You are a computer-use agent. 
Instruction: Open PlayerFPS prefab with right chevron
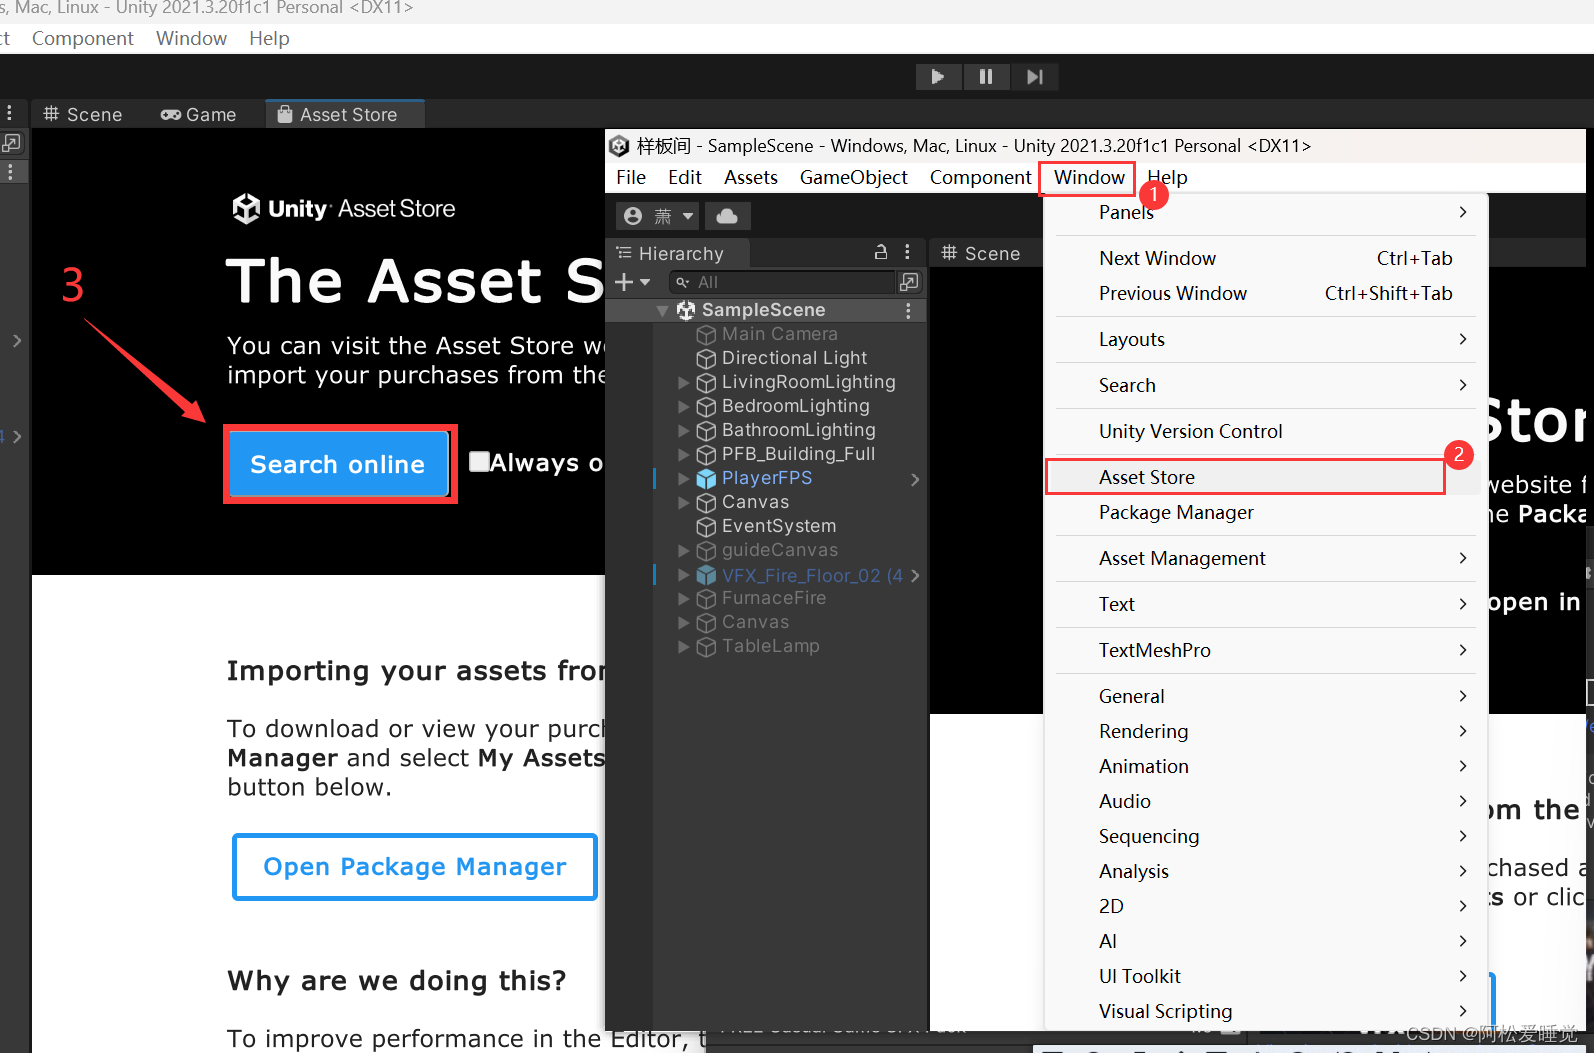tap(914, 479)
